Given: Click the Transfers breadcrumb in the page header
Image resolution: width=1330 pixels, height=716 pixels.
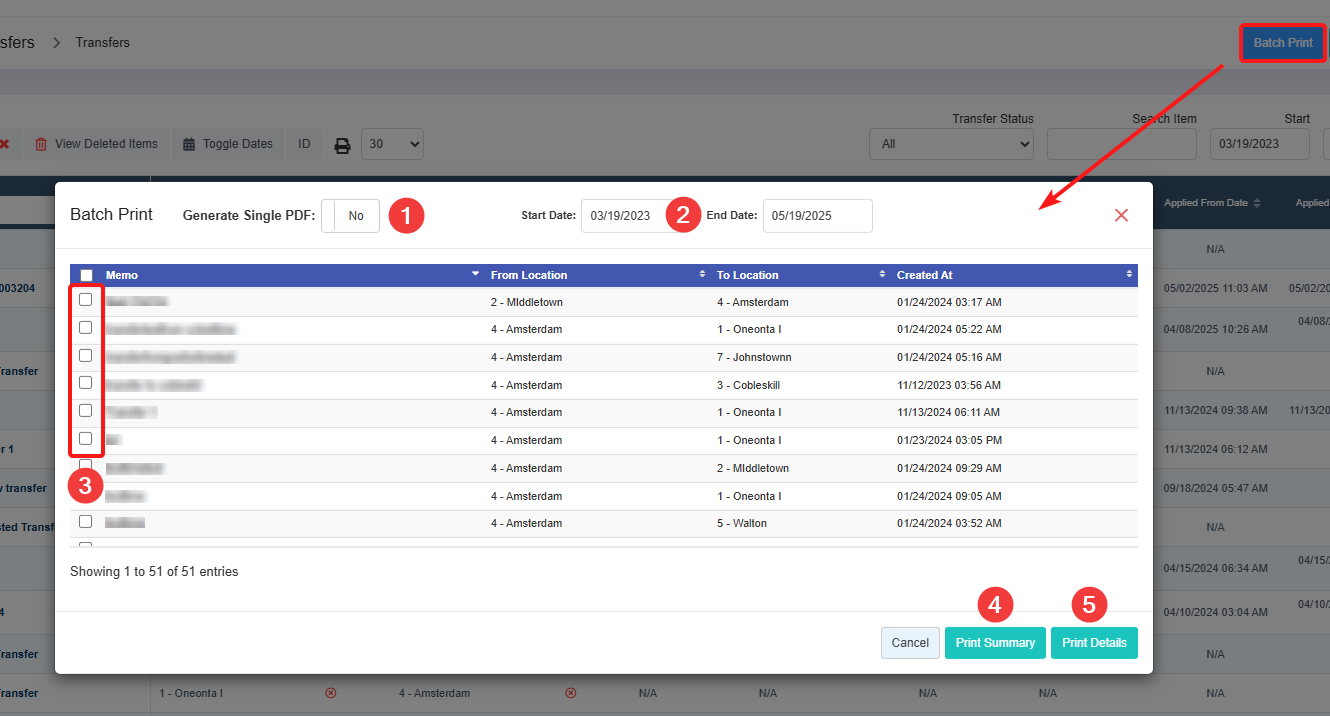Looking at the screenshot, I should coord(103,42).
